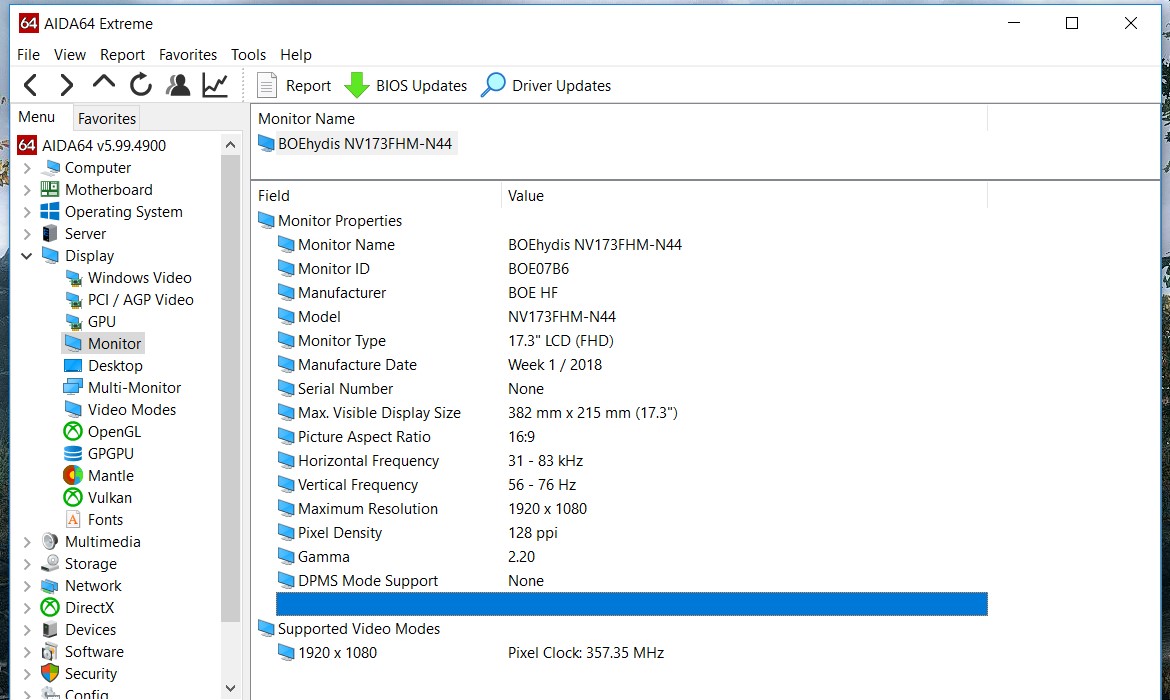Go up one level with Up arrow

click(104, 84)
